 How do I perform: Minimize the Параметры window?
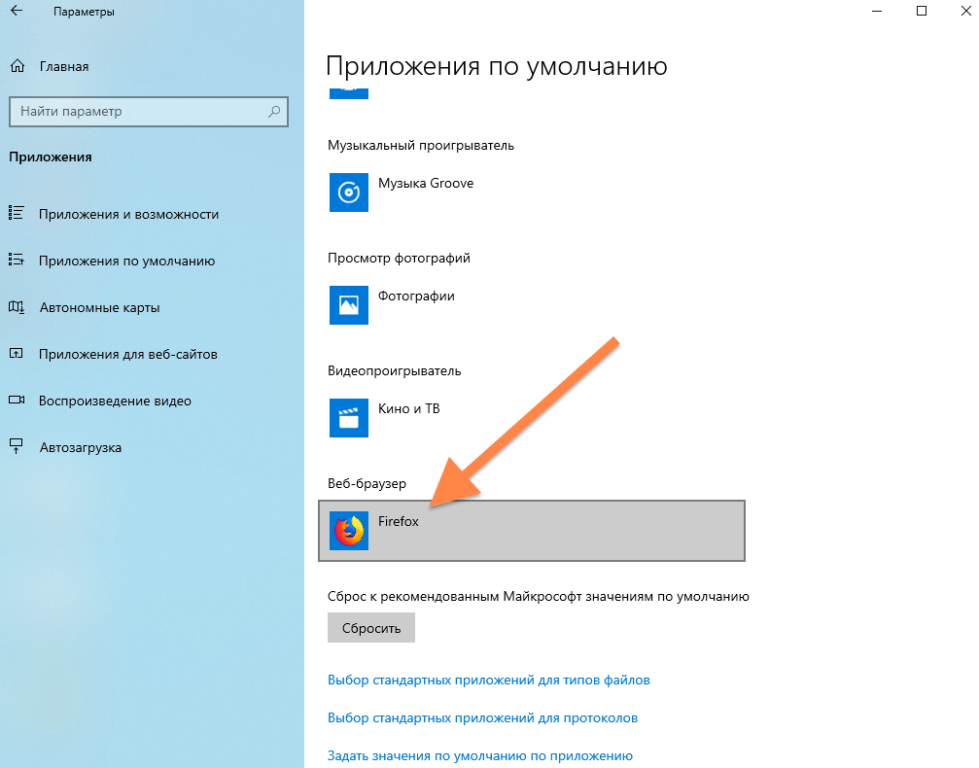coord(877,11)
